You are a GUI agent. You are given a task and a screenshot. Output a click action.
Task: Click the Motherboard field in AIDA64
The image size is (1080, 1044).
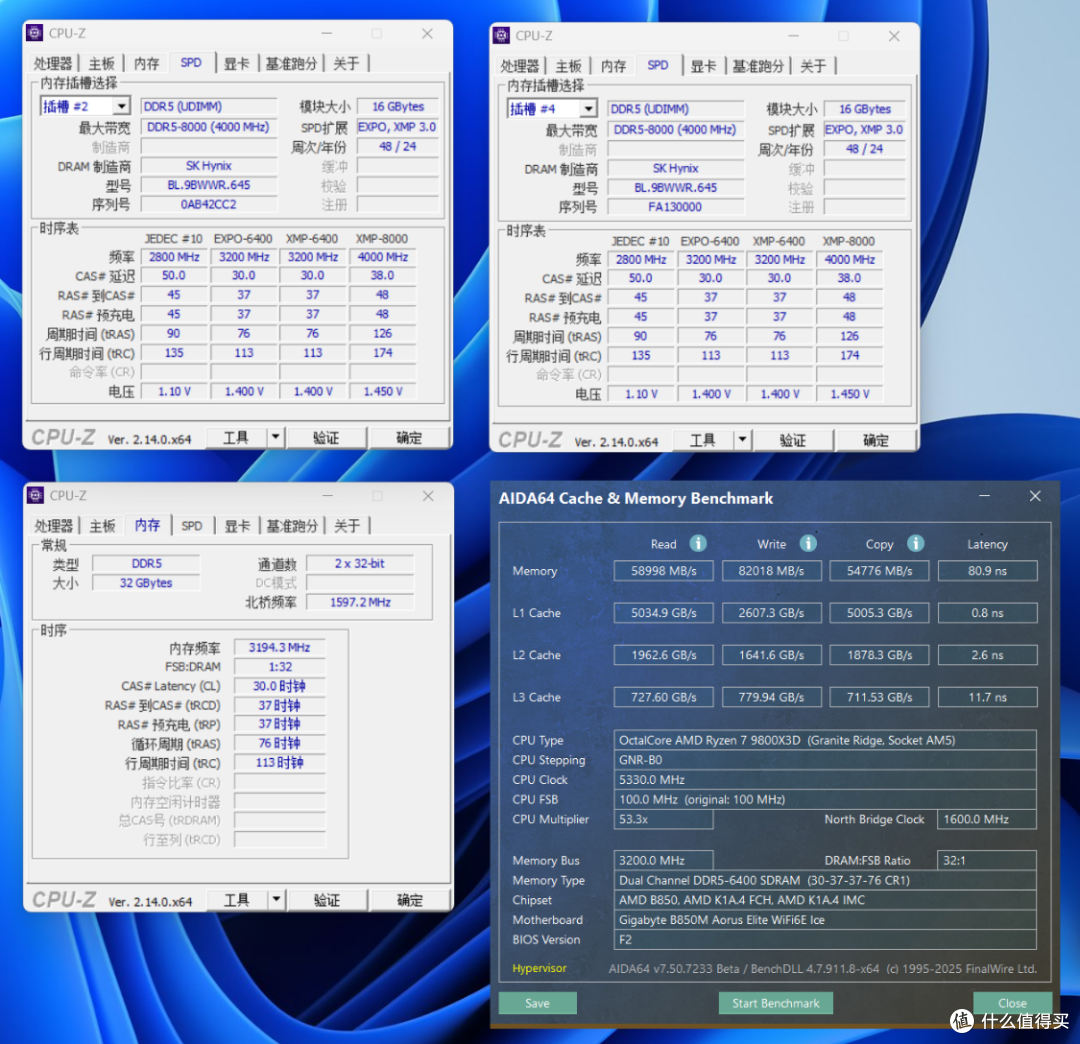pyautogui.click(x=825, y=919)
